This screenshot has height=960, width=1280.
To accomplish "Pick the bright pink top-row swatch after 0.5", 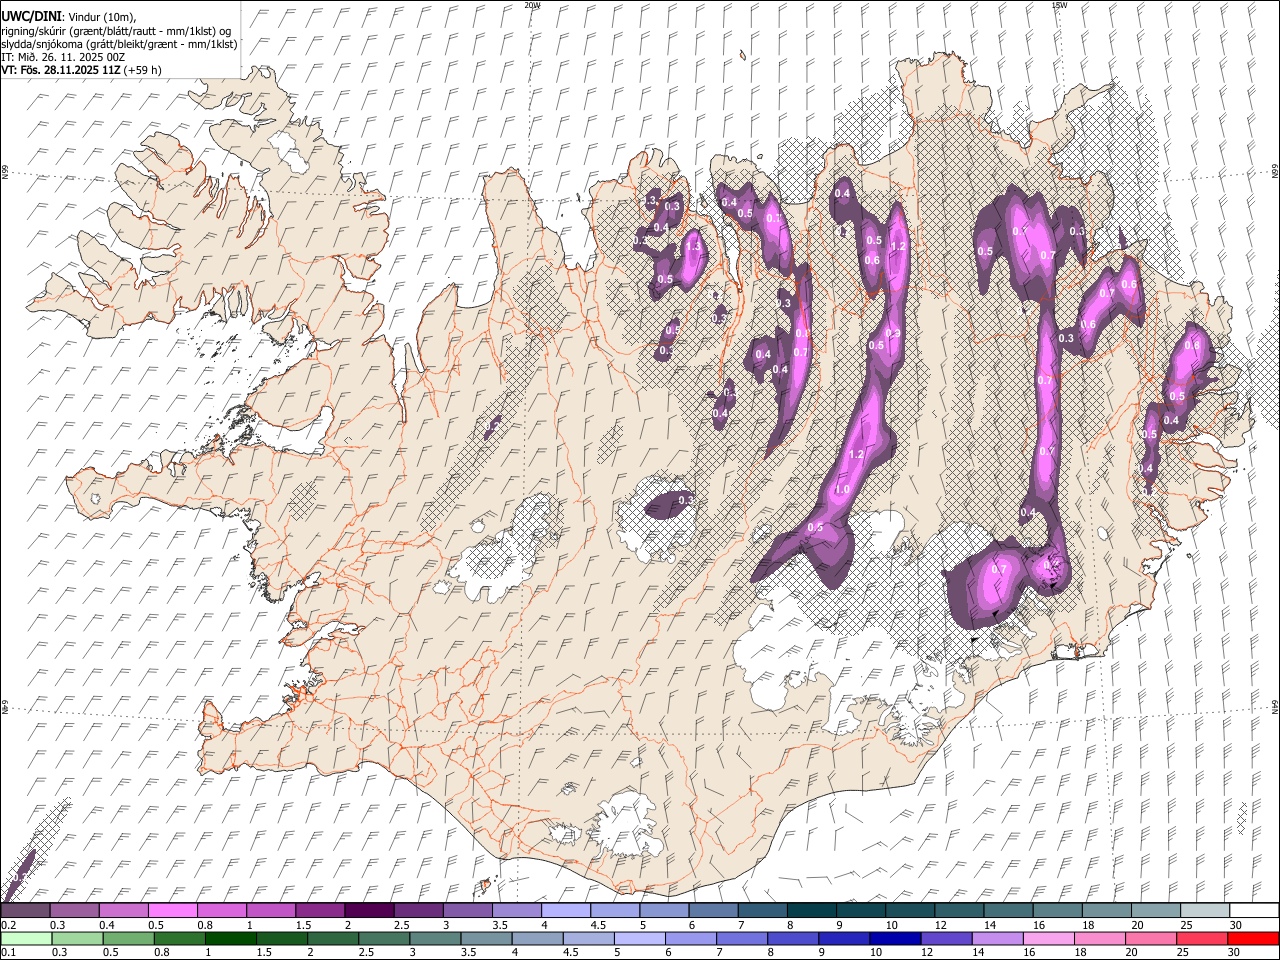I will click(172, 910).
